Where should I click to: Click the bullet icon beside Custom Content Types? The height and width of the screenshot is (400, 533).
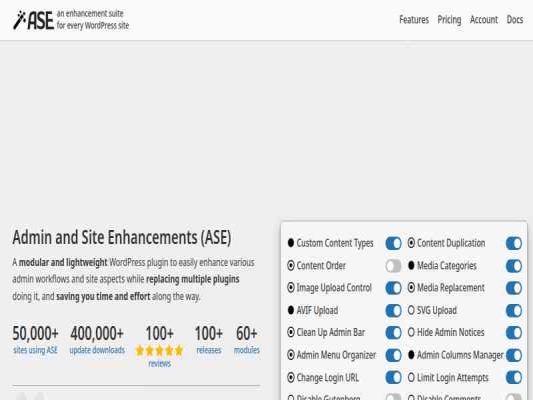(291, 243)
